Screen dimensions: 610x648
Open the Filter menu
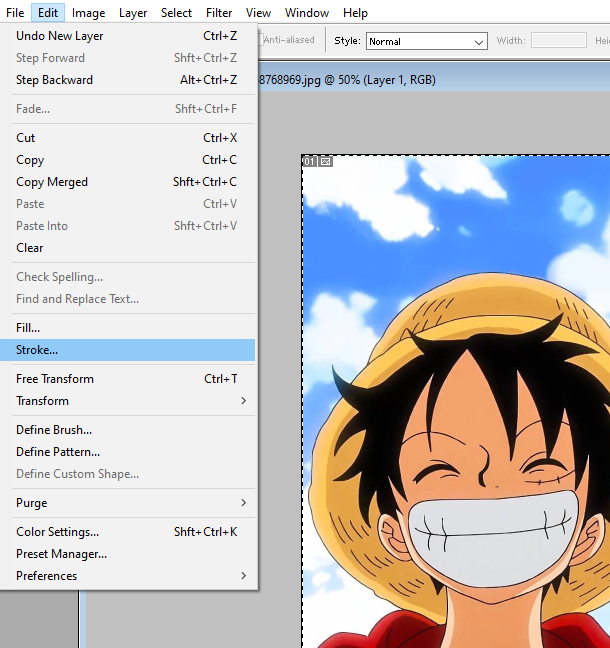point(219,13)
